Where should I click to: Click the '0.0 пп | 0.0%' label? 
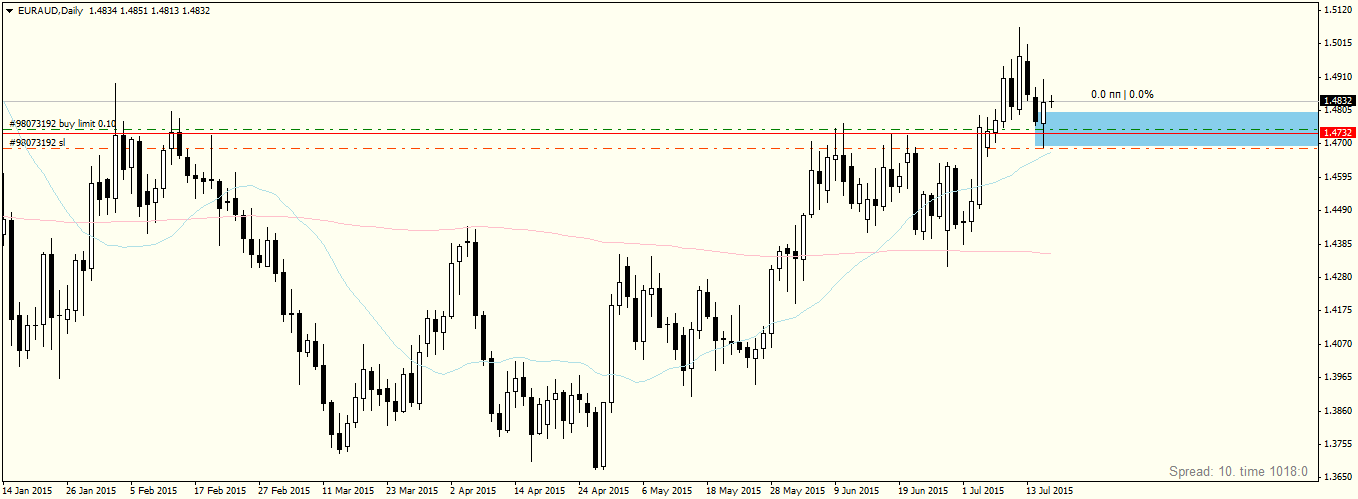click(x=1122, y=94)
